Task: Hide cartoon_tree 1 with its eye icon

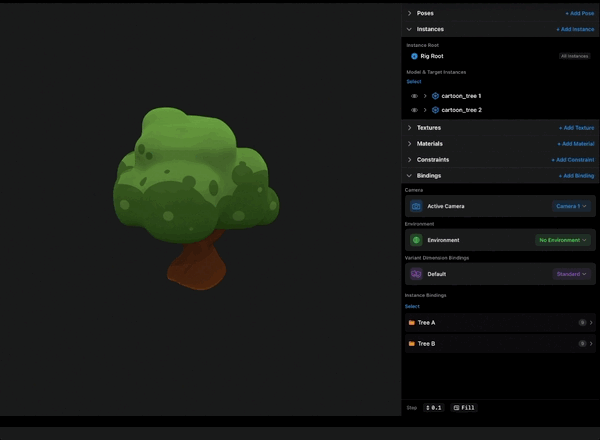Action: tap(414, 96)
